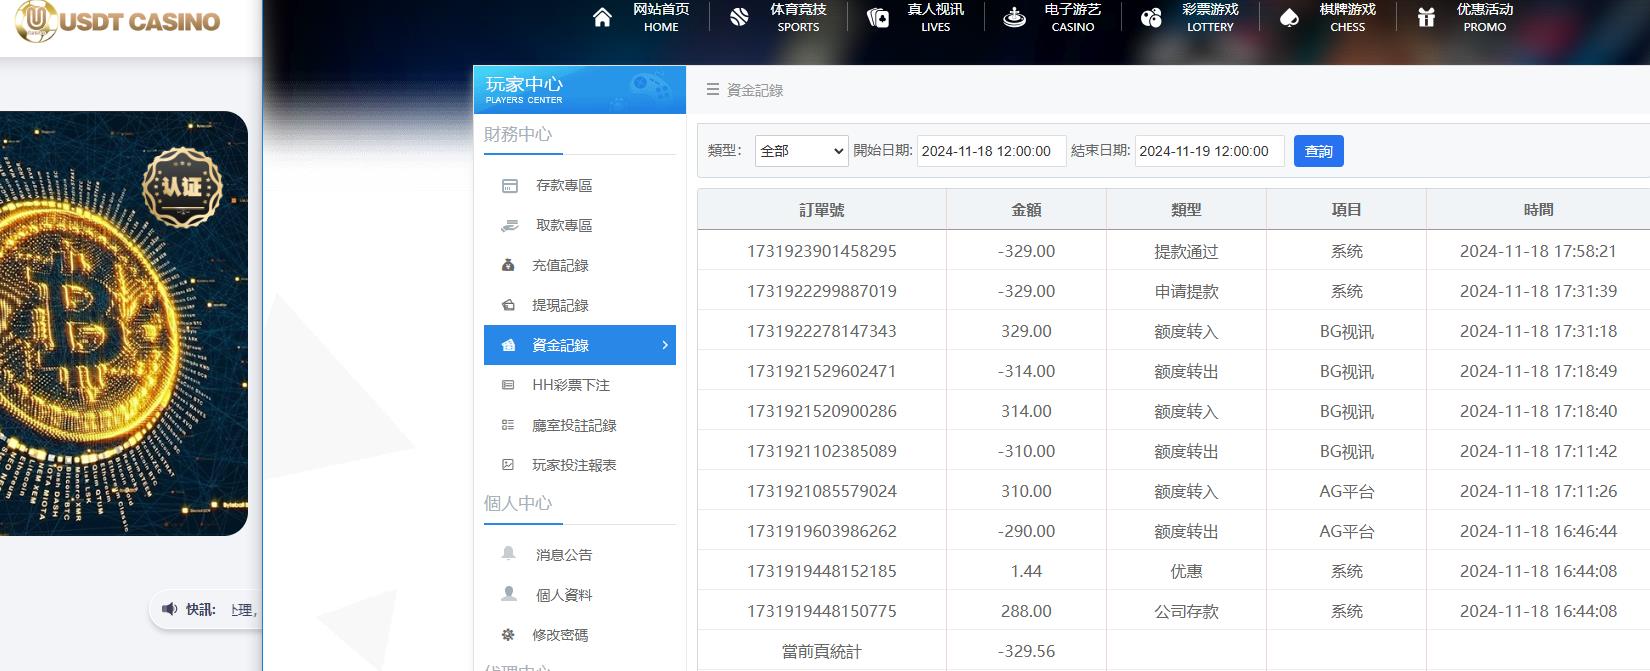Expand the 資金記錄 sidebar chevron
Screen dimensions: 1650x671
(x=665, y=345)
